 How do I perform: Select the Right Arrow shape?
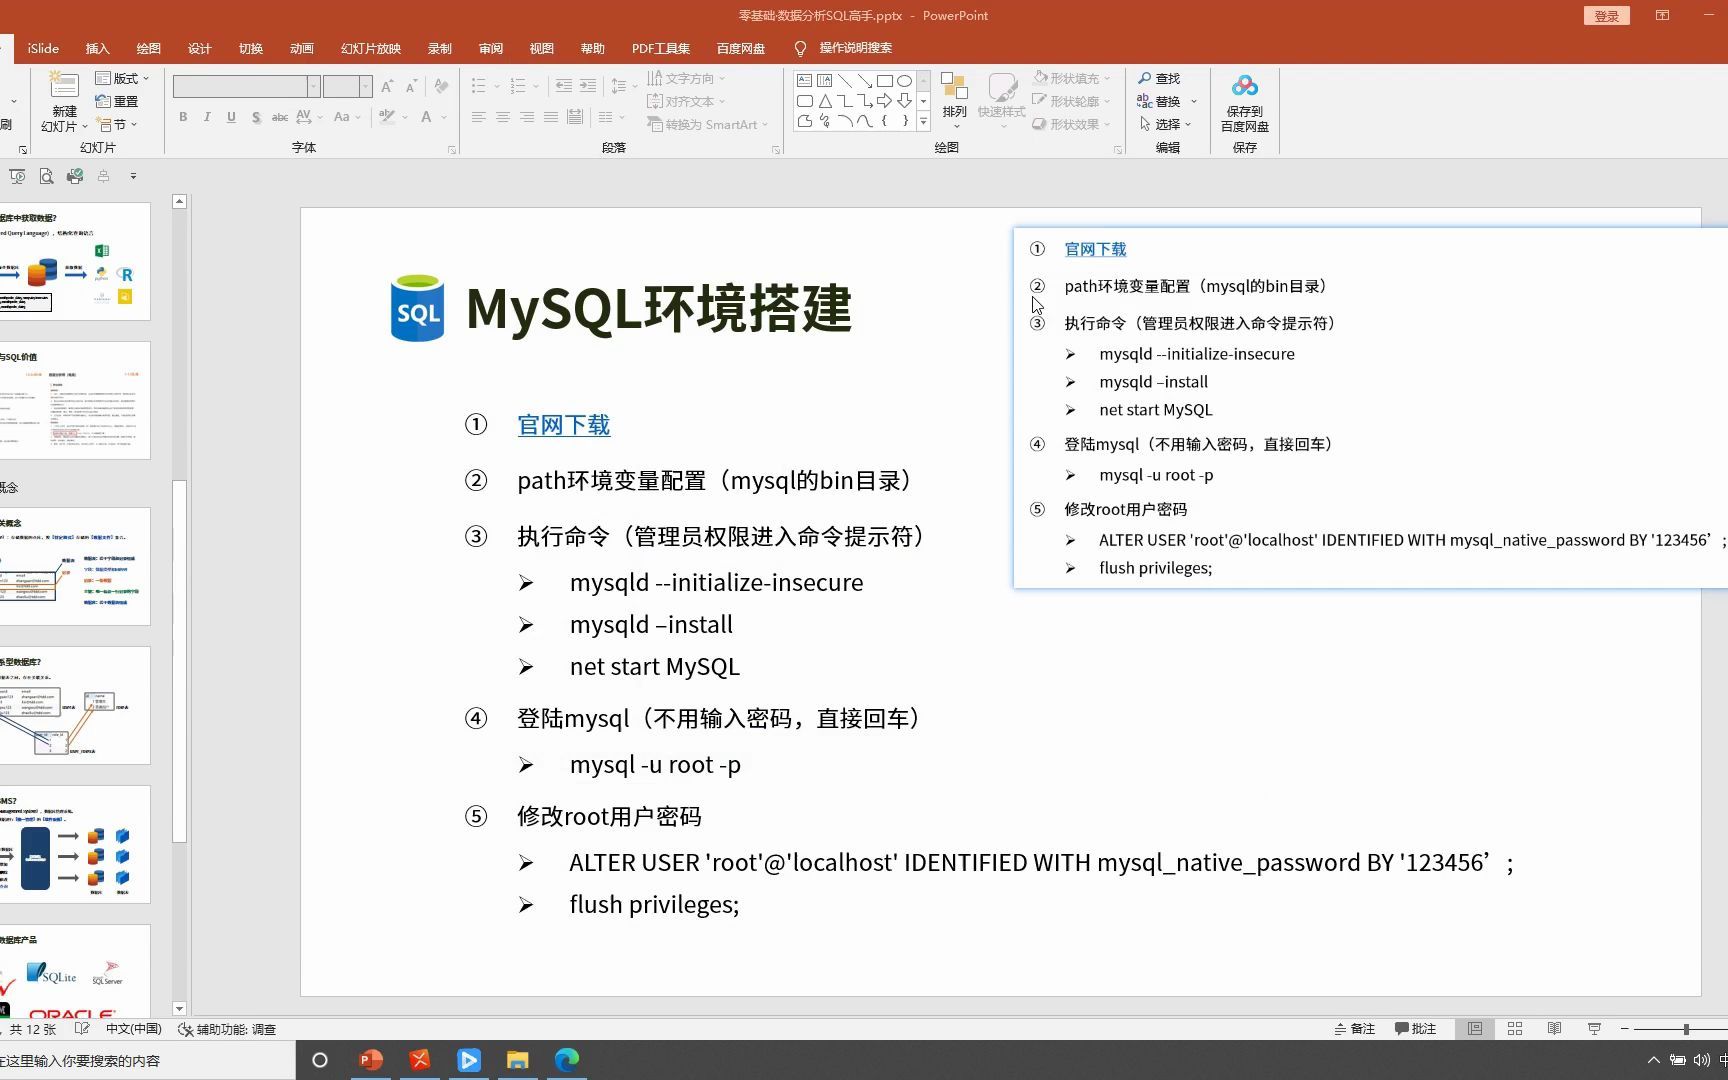(884, 100)
